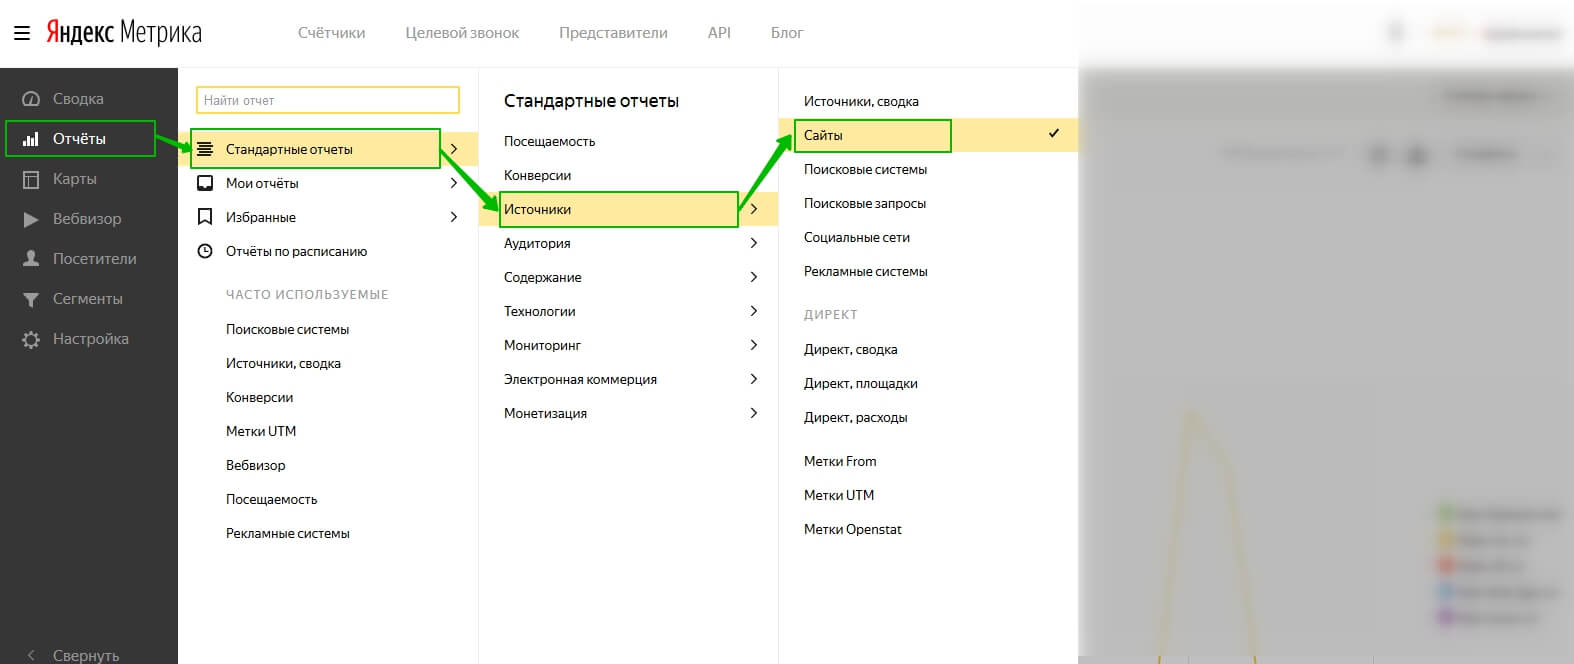
Task: Open the Источники, сводка report in sources list
Action: click(861, 101)
